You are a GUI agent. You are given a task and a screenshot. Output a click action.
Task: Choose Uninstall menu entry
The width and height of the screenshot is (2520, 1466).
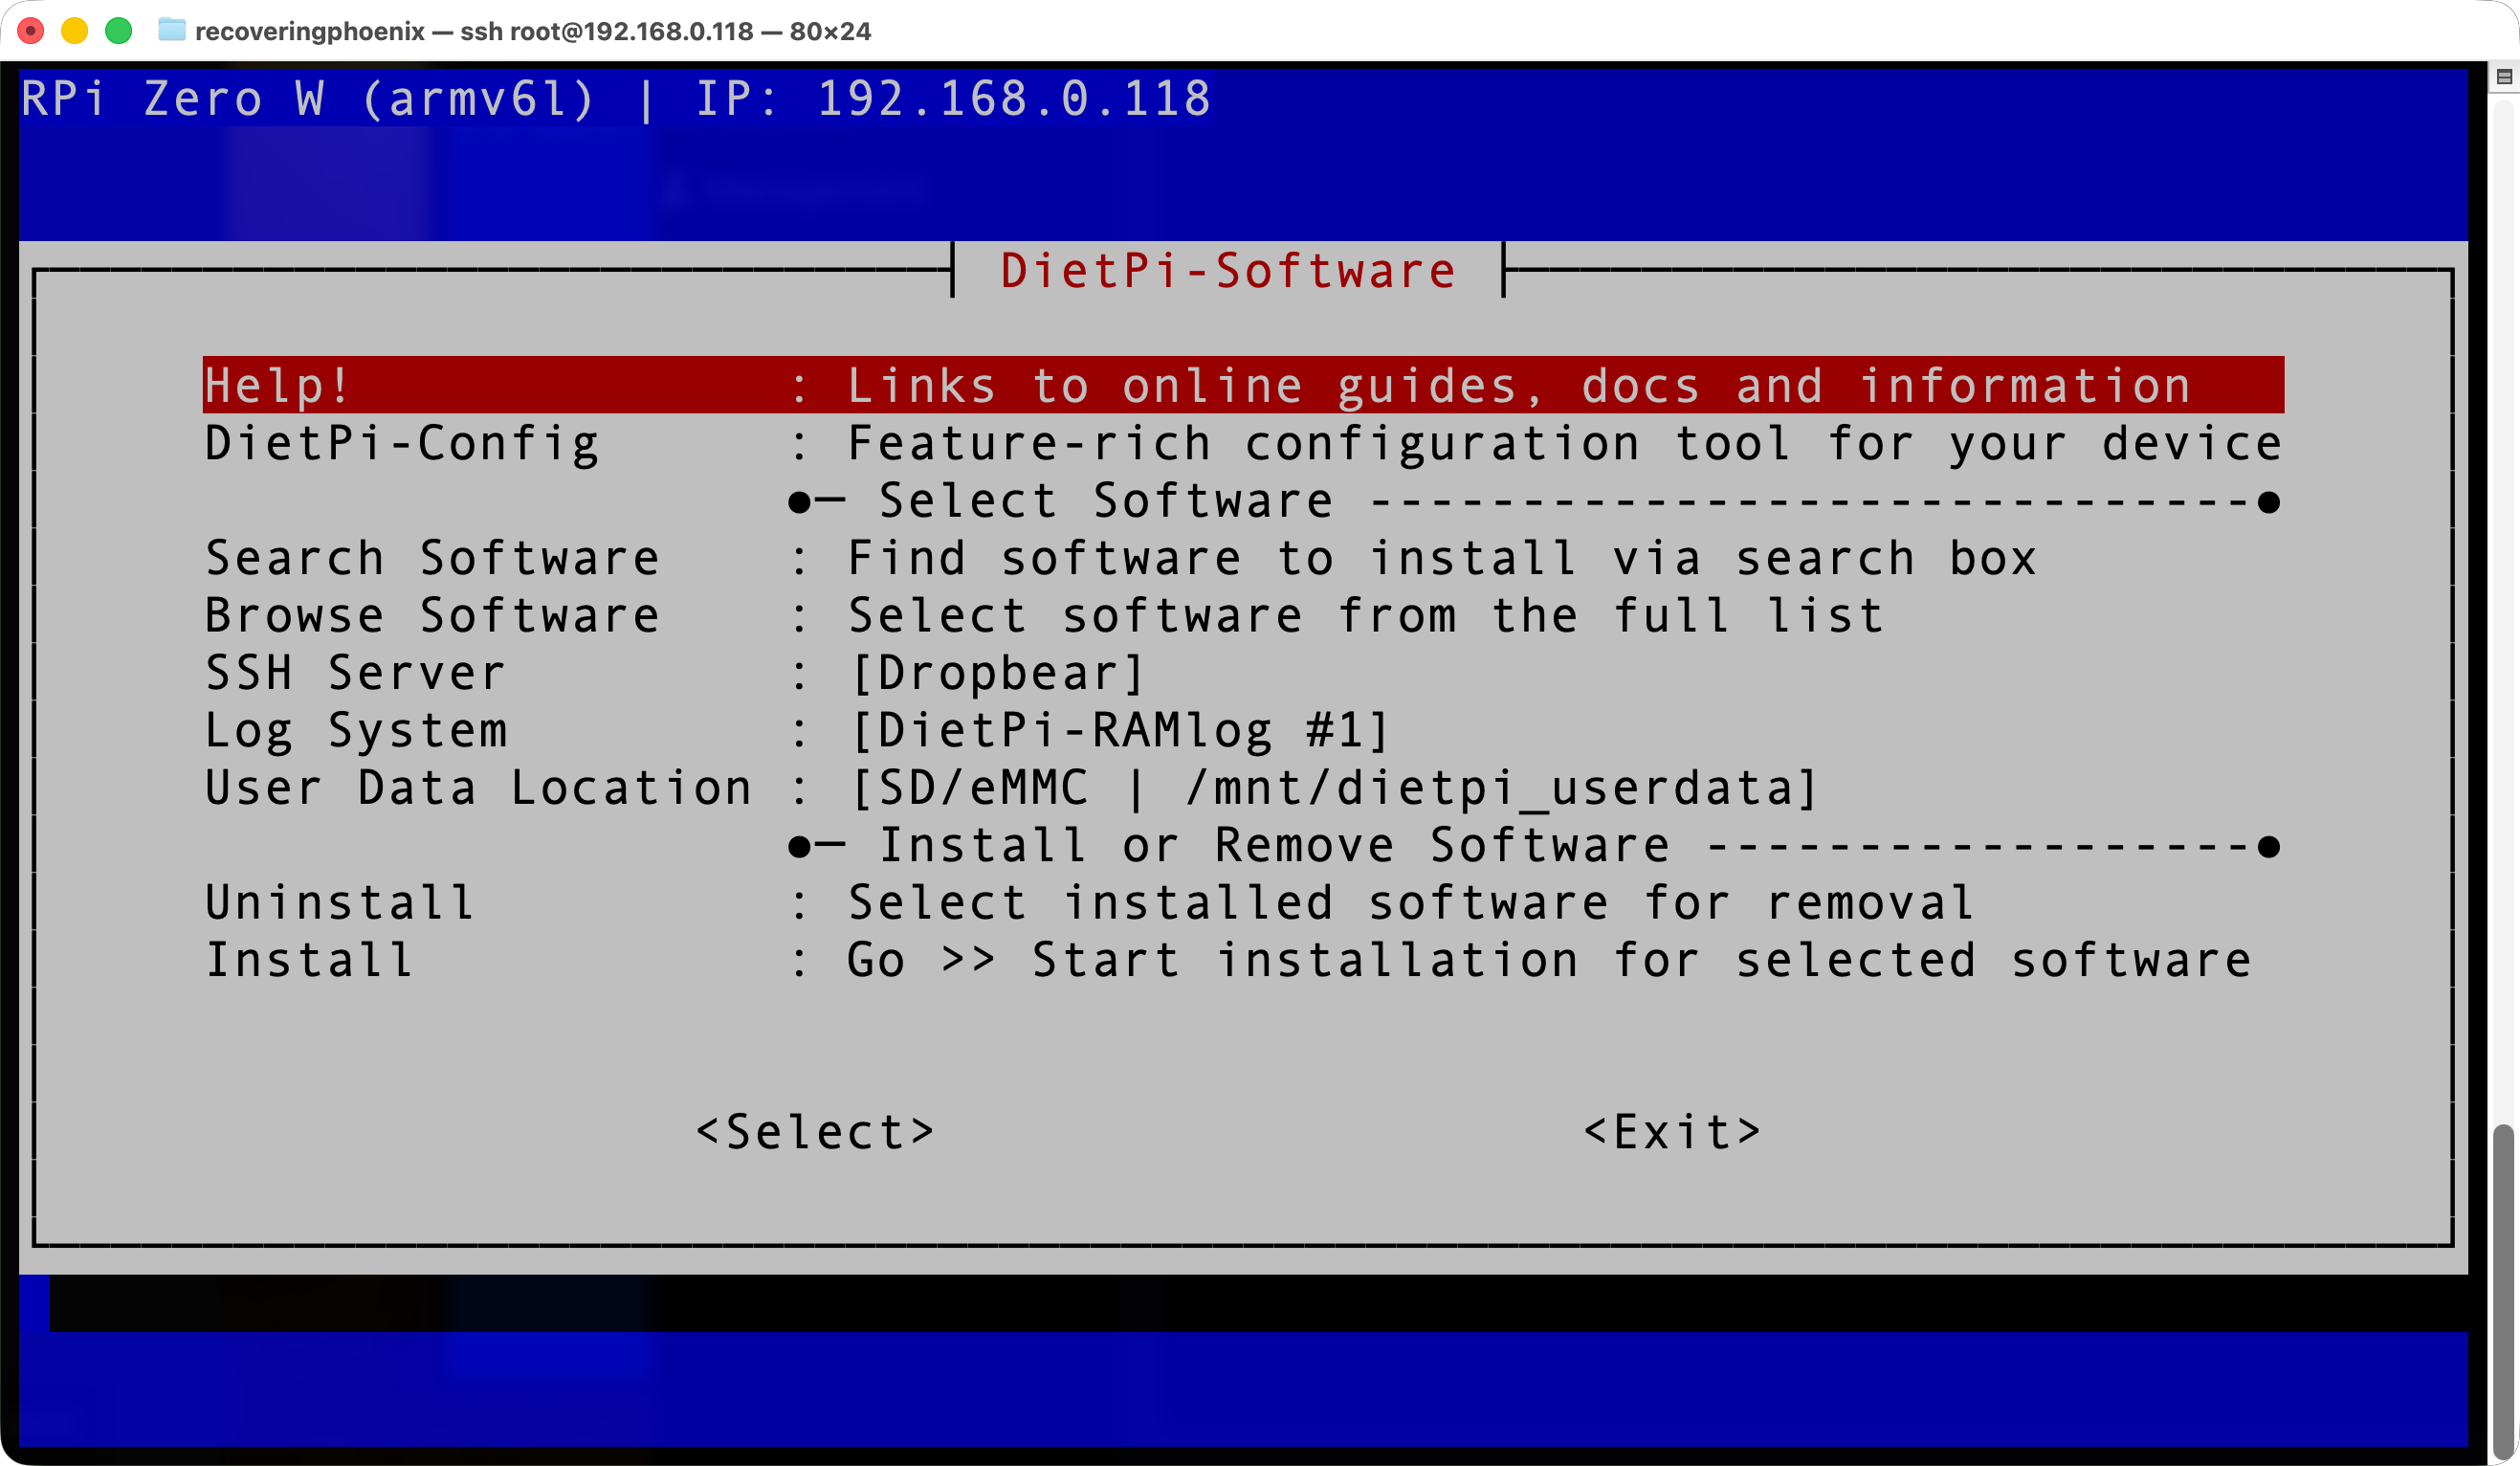coord(1243,903)
